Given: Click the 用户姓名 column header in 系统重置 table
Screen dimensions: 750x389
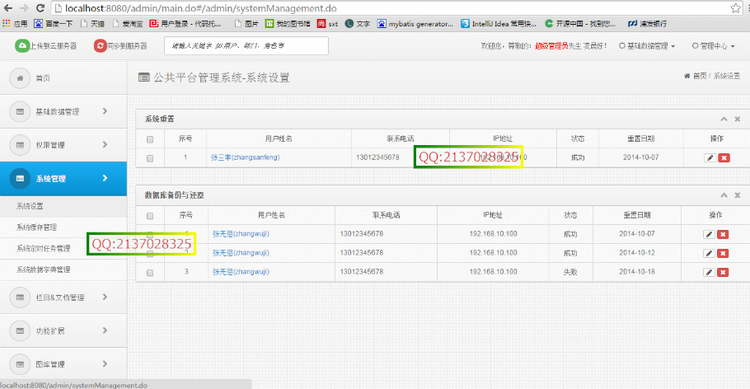Looking at the screenshot, I should [x=278, y=139].
